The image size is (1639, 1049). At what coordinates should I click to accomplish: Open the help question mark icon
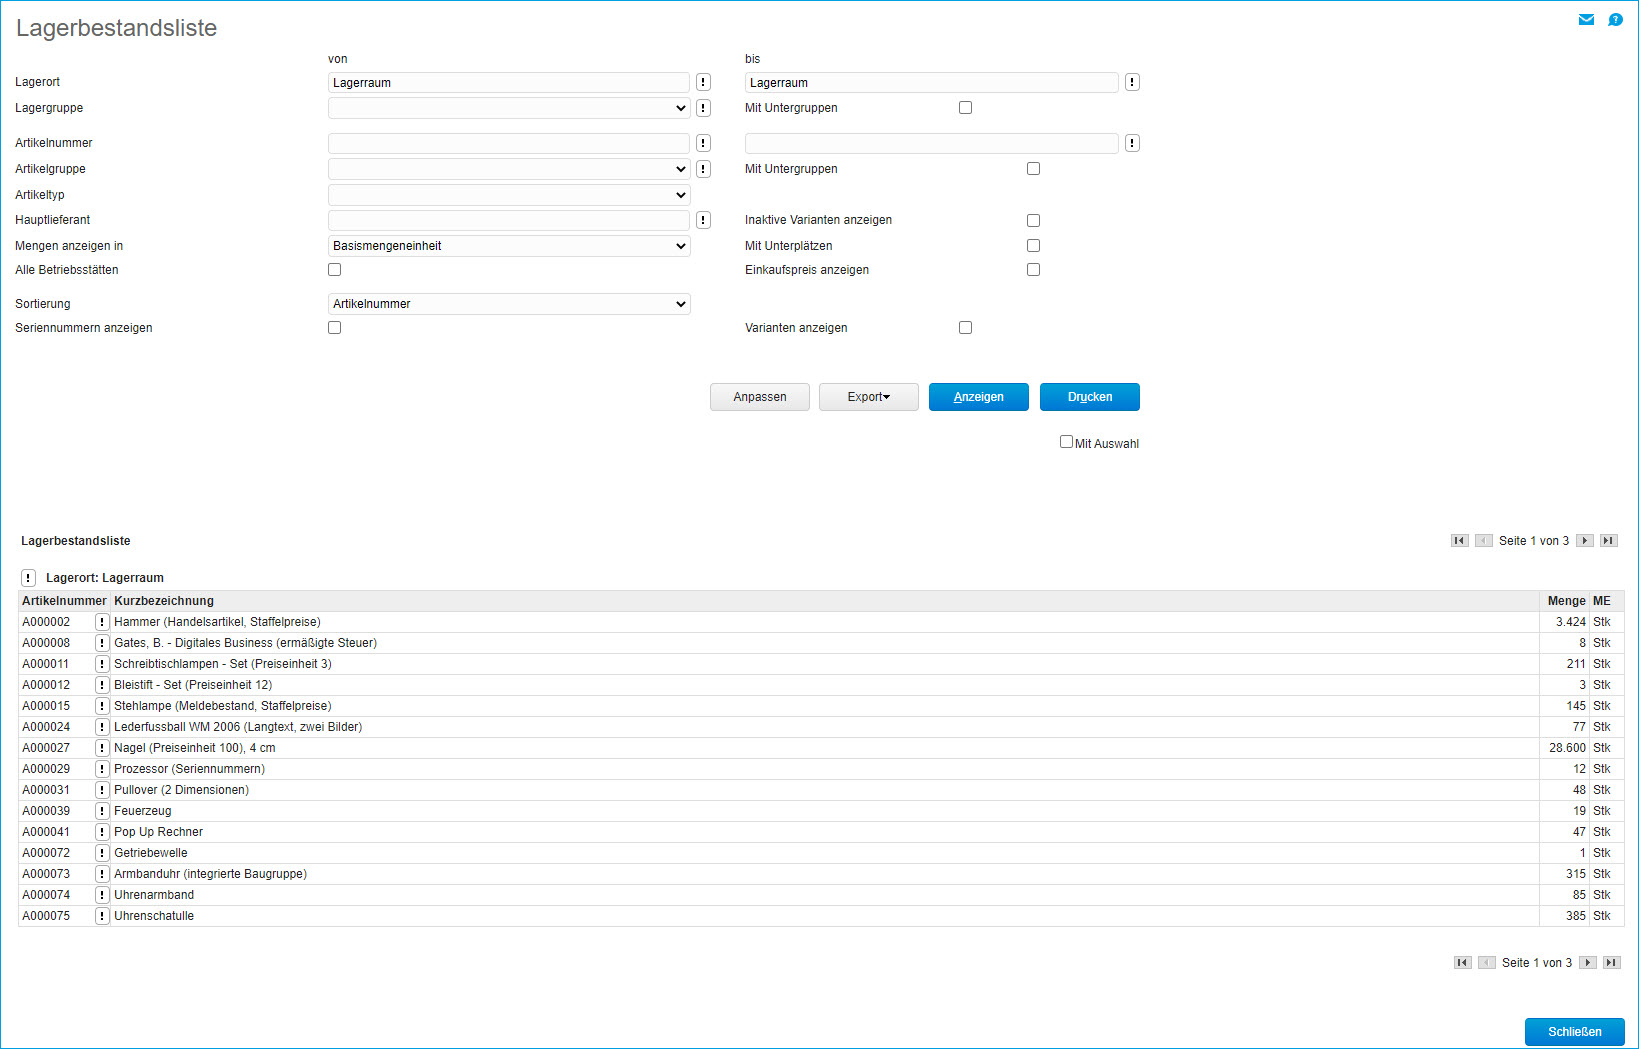(x=1615, y=20)
